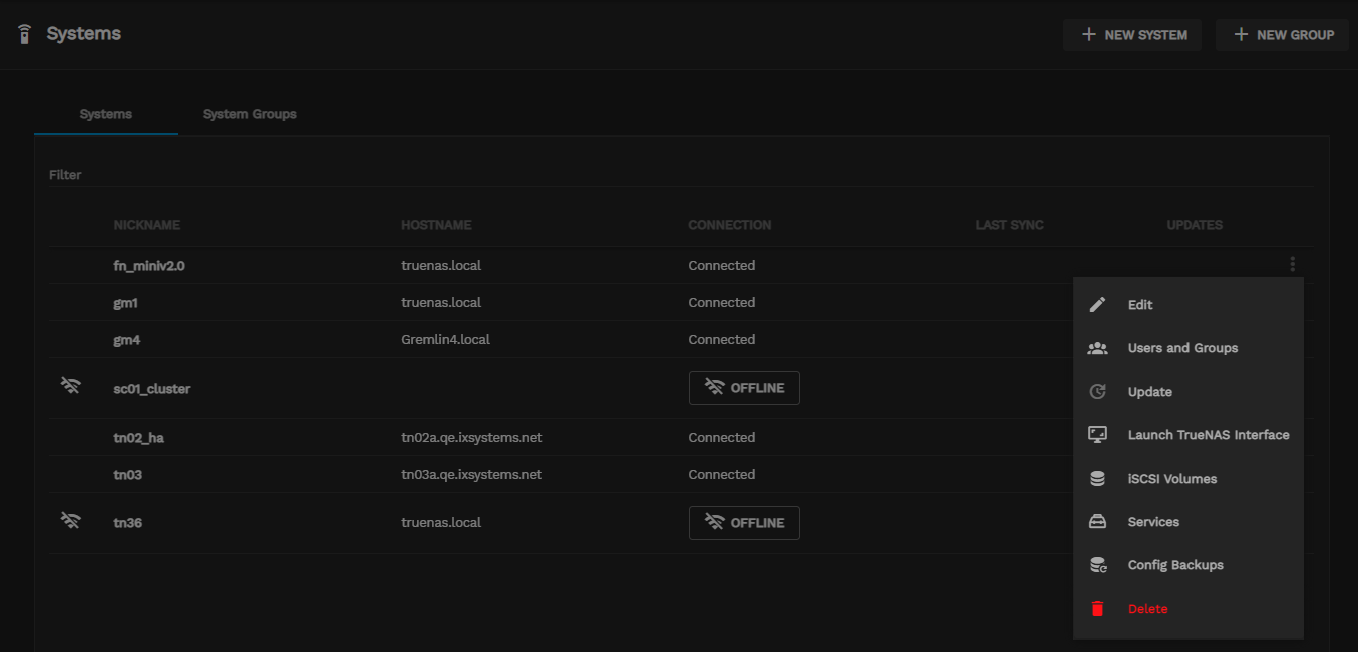Choose Config Backups from the context menu
1358x652 pixels.
pyautogui.click(x=1175, y=565)
